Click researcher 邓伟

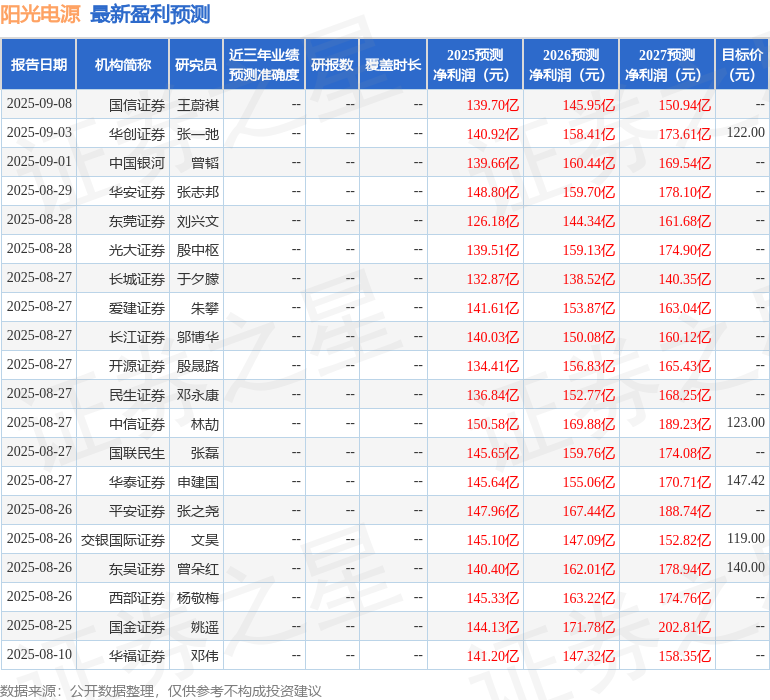(205, 656)
